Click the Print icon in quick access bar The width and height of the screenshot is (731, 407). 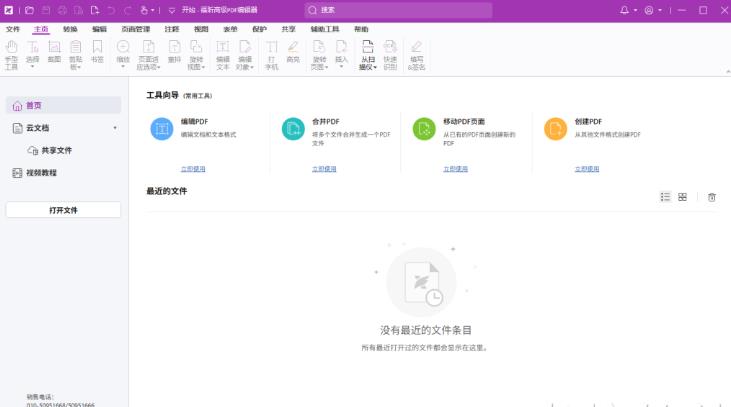62,10
